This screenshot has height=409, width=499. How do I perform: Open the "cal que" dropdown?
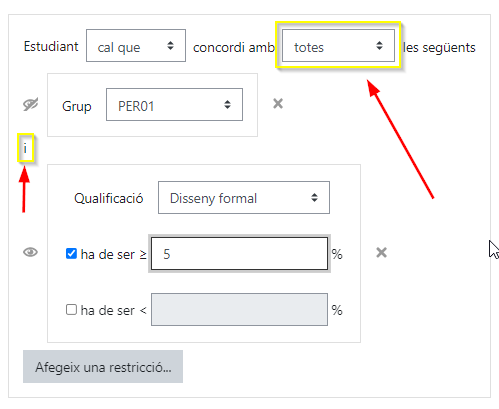[136, 46]
